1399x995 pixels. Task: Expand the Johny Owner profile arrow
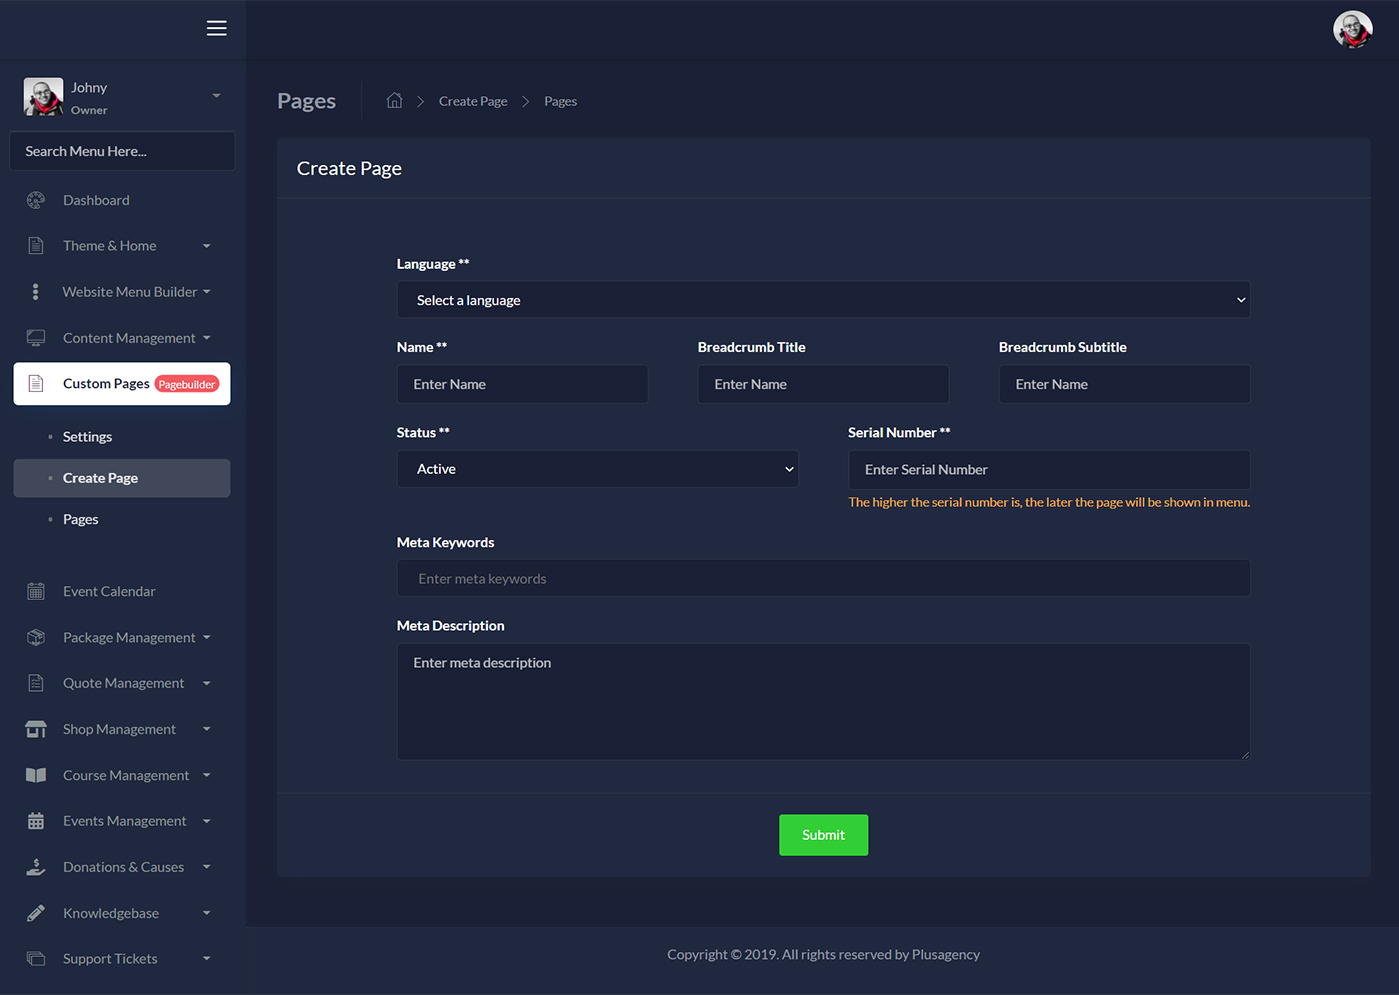pyautogui.click(x=216, y=96)
